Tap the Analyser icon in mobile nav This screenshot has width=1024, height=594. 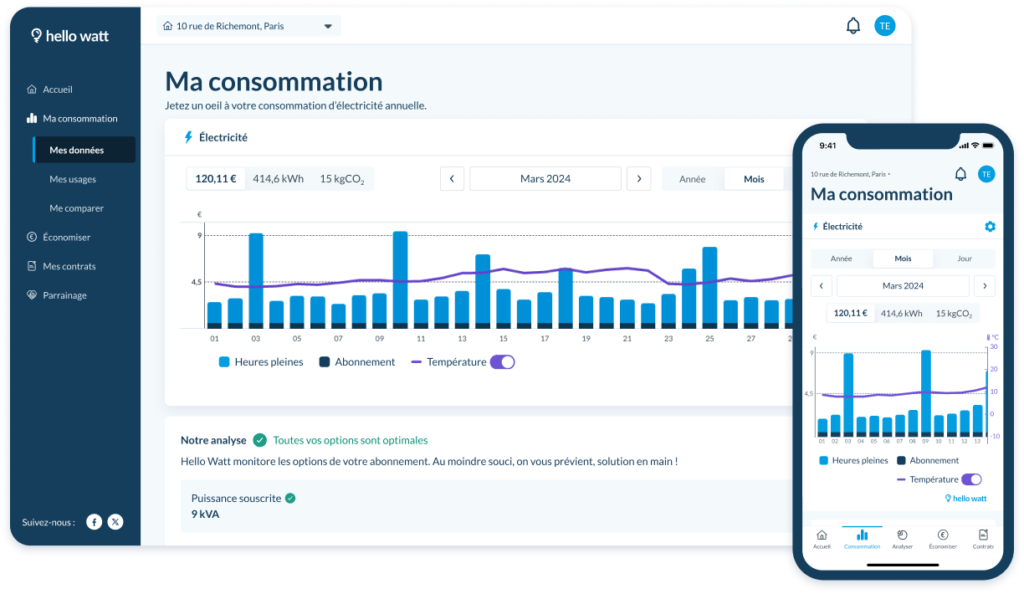pos(902,536)
